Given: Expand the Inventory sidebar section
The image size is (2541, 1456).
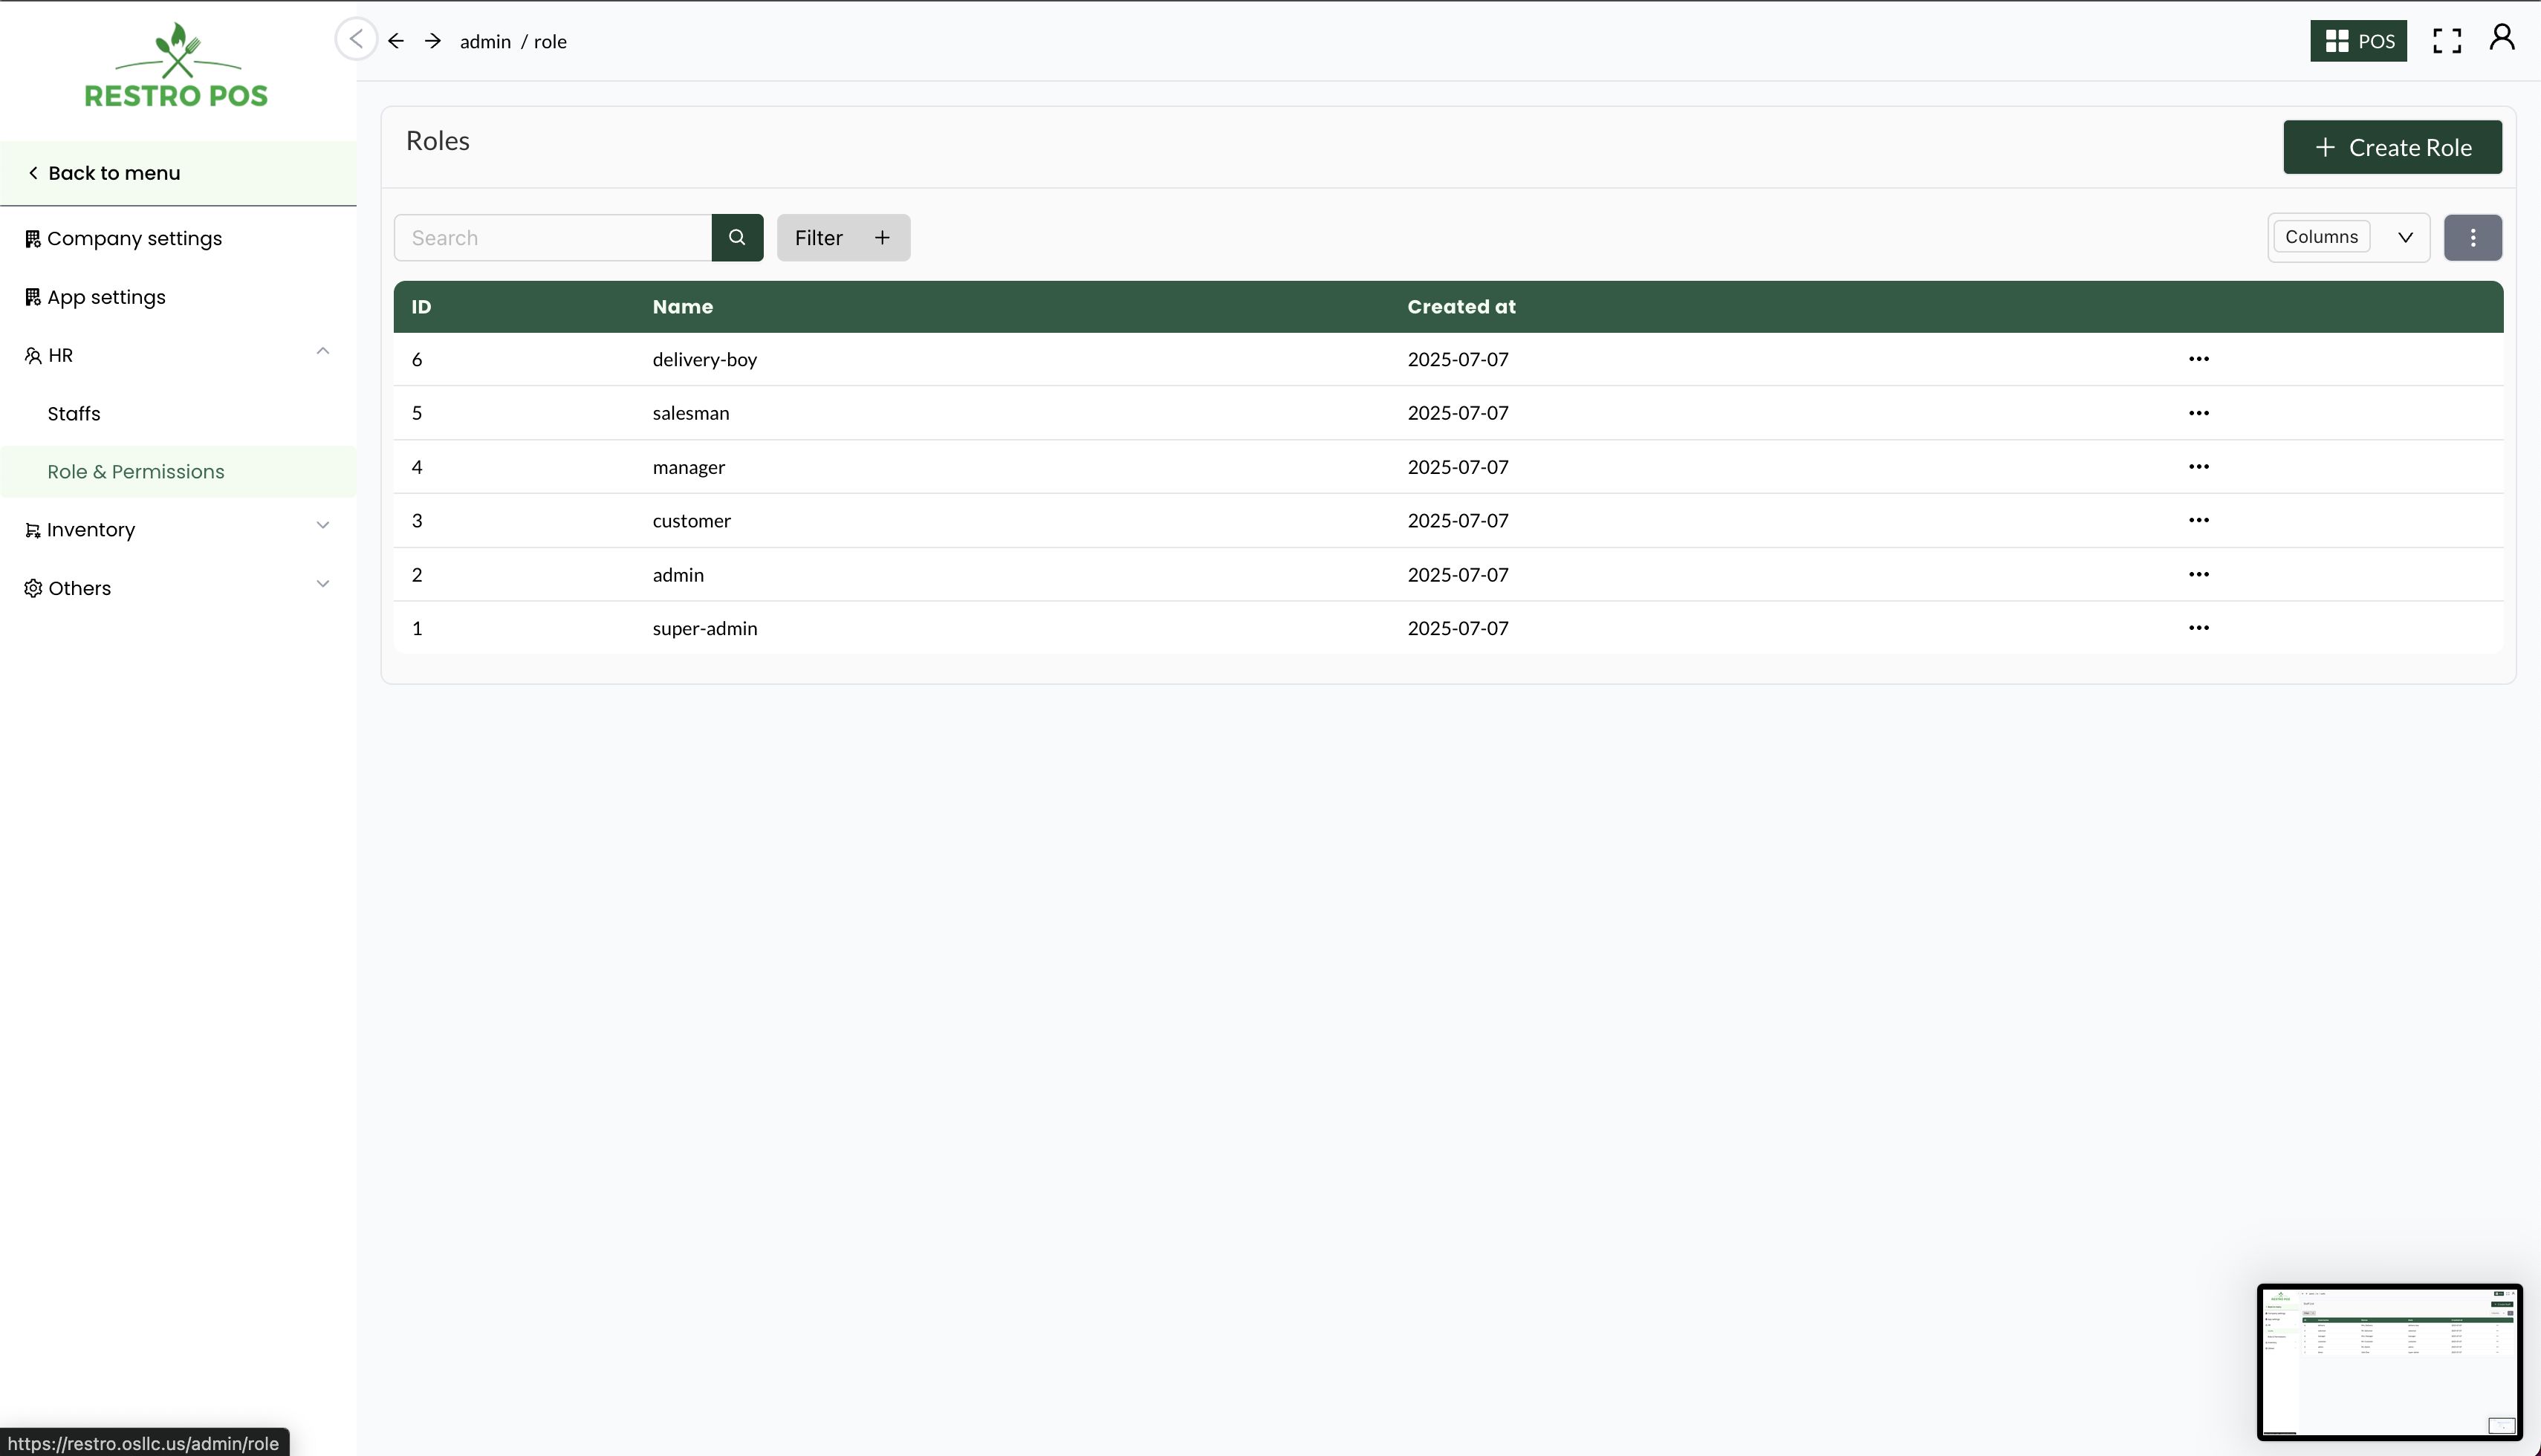Looking at the screenshot, I should [322, 526].
